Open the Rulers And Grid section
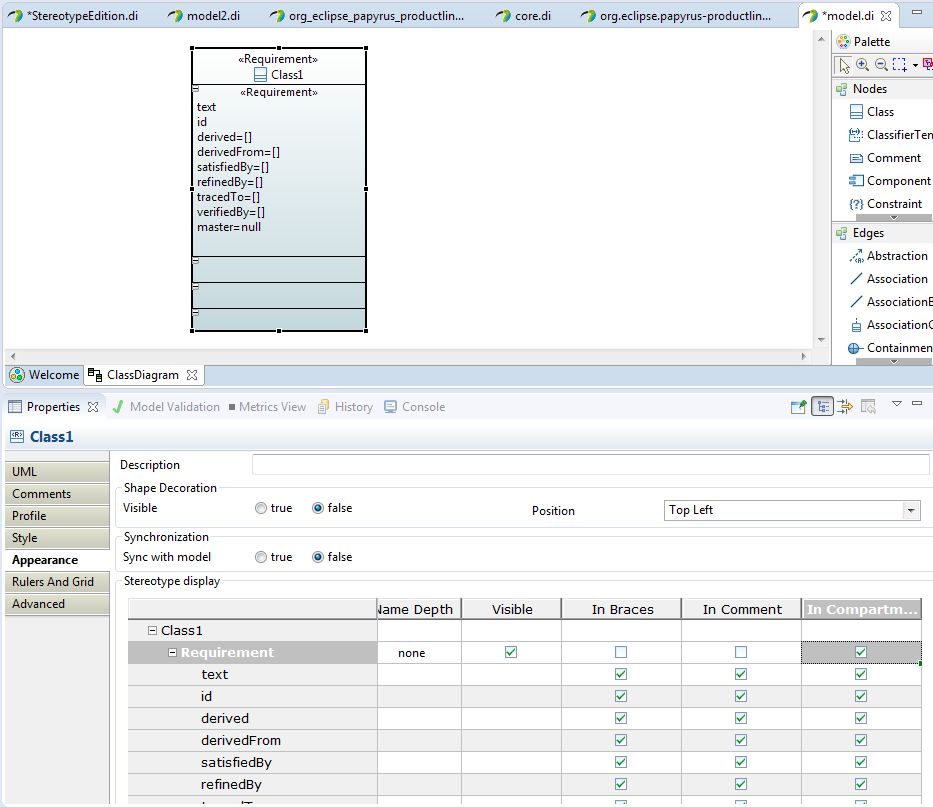Screen dimensions: 933x807 [x=57, y=582]
